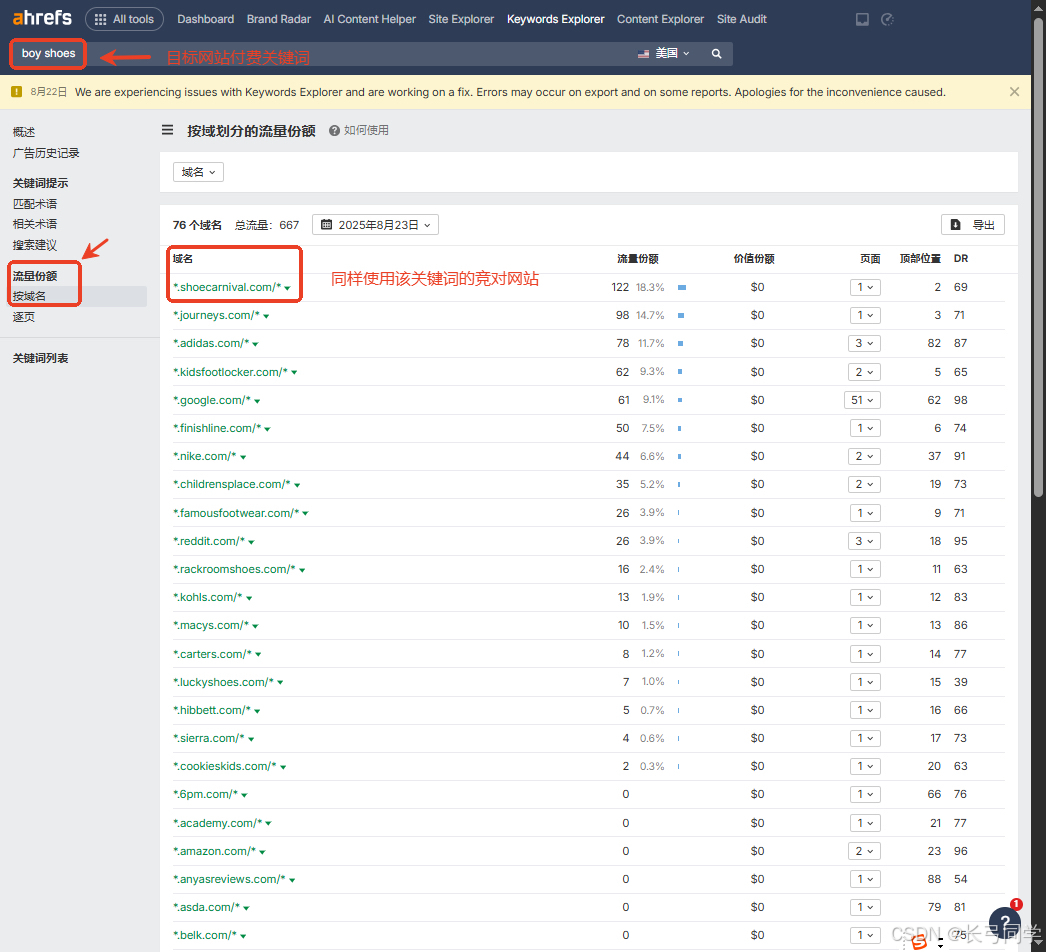This screenshot has height=952, width=1046.
Task: Open pages dropdown for google.com row
Action: pyautogui.click(x=862, y=400)
